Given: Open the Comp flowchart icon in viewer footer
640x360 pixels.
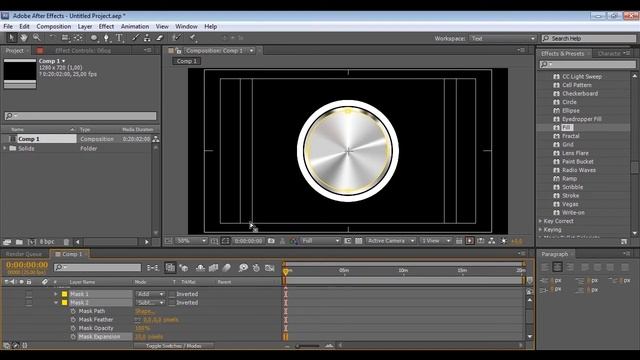Looking at the screenshot, I should pos(492,241).
